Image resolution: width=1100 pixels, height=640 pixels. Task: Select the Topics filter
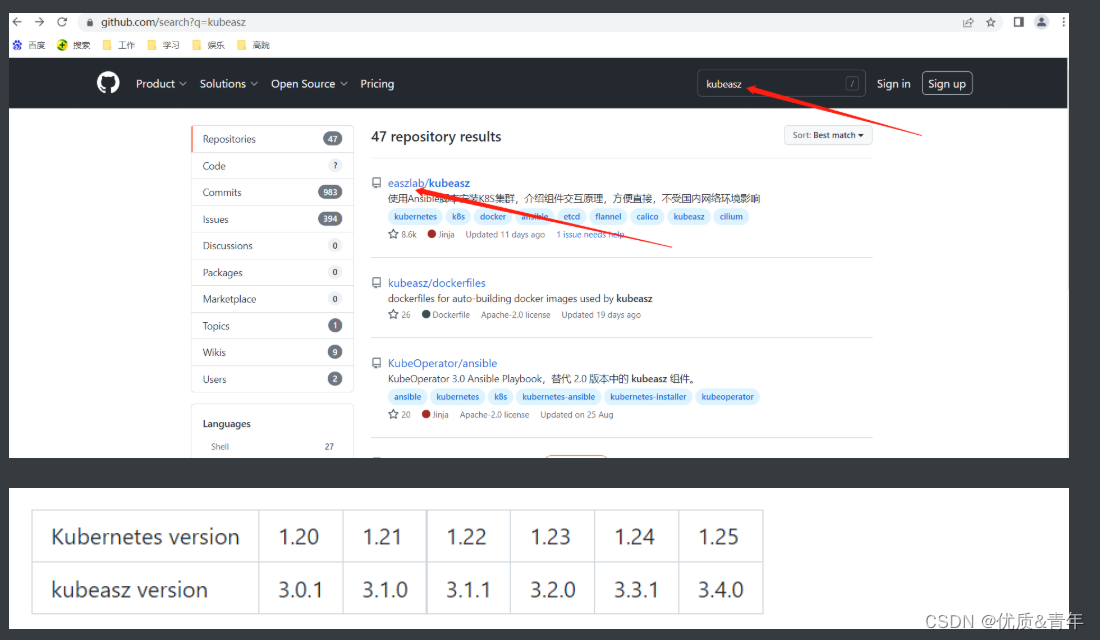pos(272,326)
